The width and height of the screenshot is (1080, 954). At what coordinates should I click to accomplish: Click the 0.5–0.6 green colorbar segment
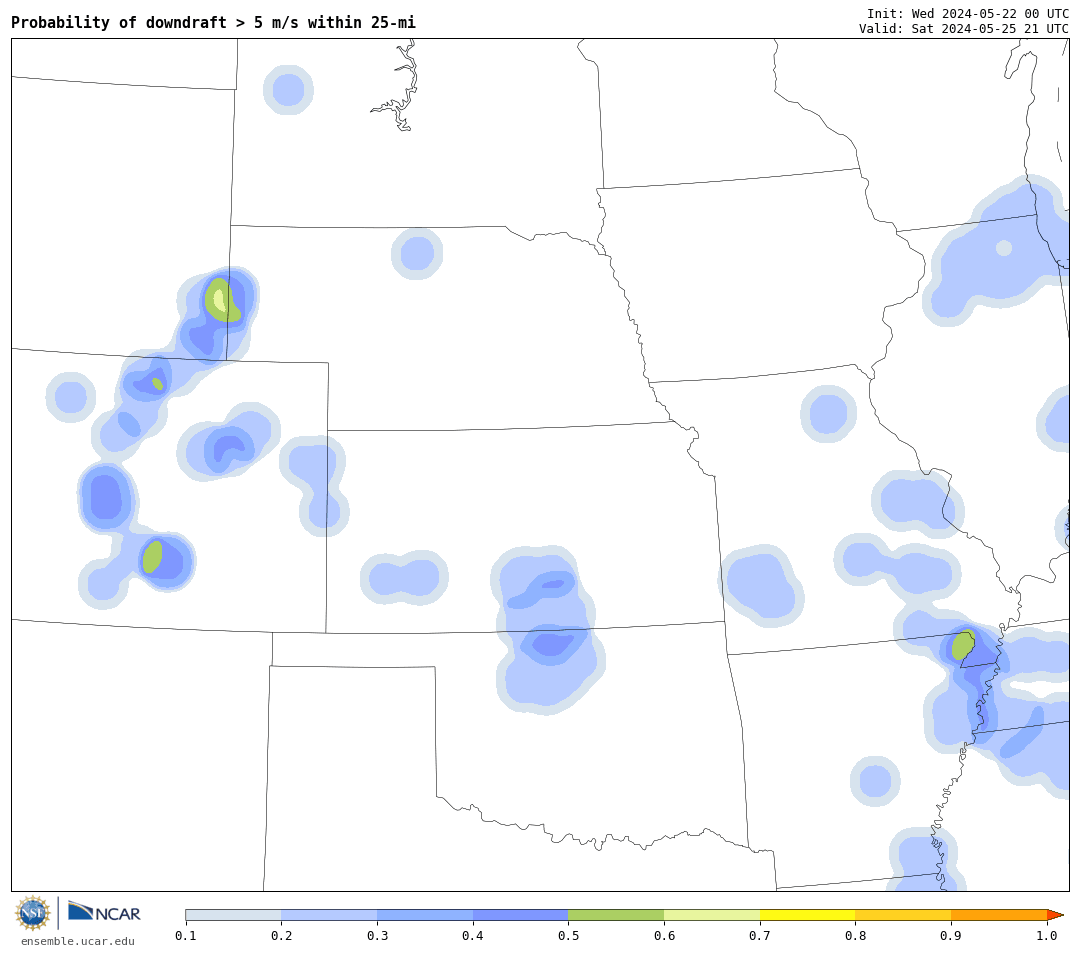(616, 915)
